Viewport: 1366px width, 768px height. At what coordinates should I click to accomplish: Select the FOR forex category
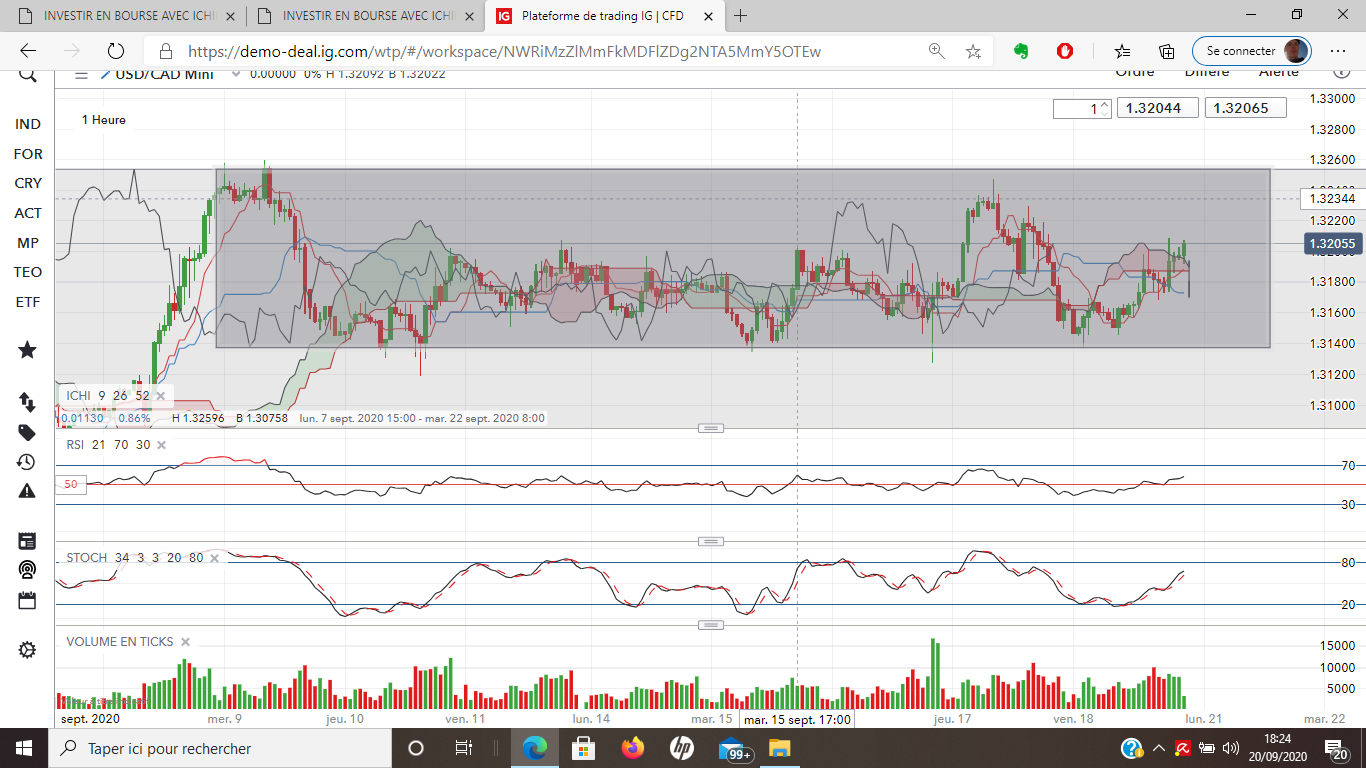coord(28,154)
